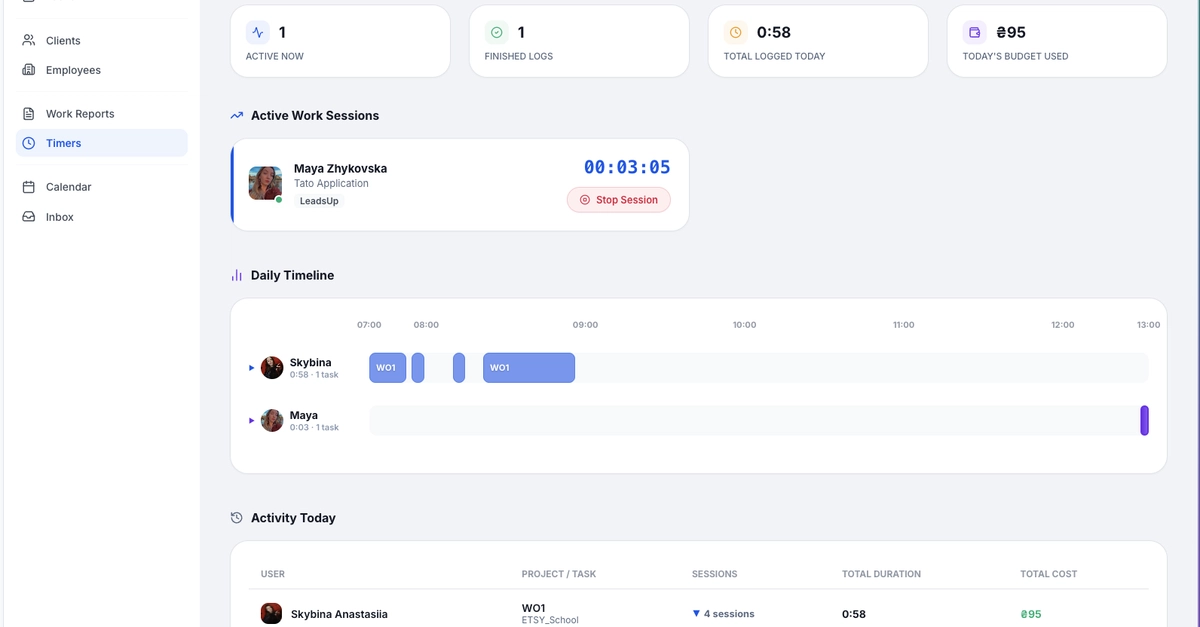
Task: Click the WO1 task in activity table
Action: tap(534, 608)
